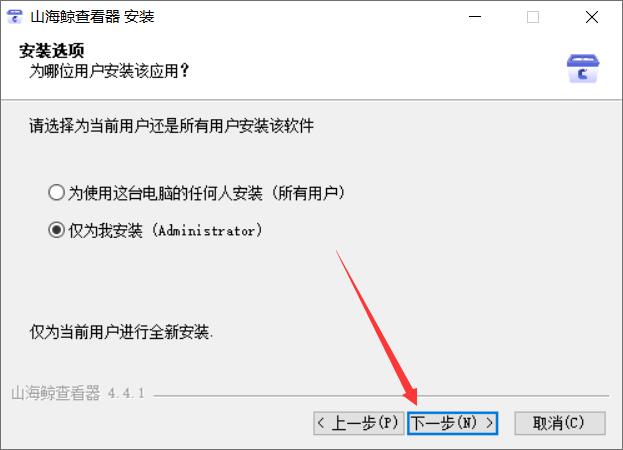Click the disabled maximize square in title bar

[533, 17]
